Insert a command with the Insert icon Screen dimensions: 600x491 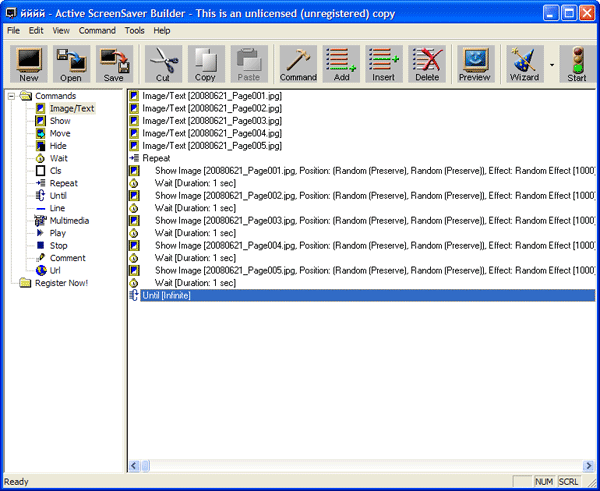click(x=384, y=64)
